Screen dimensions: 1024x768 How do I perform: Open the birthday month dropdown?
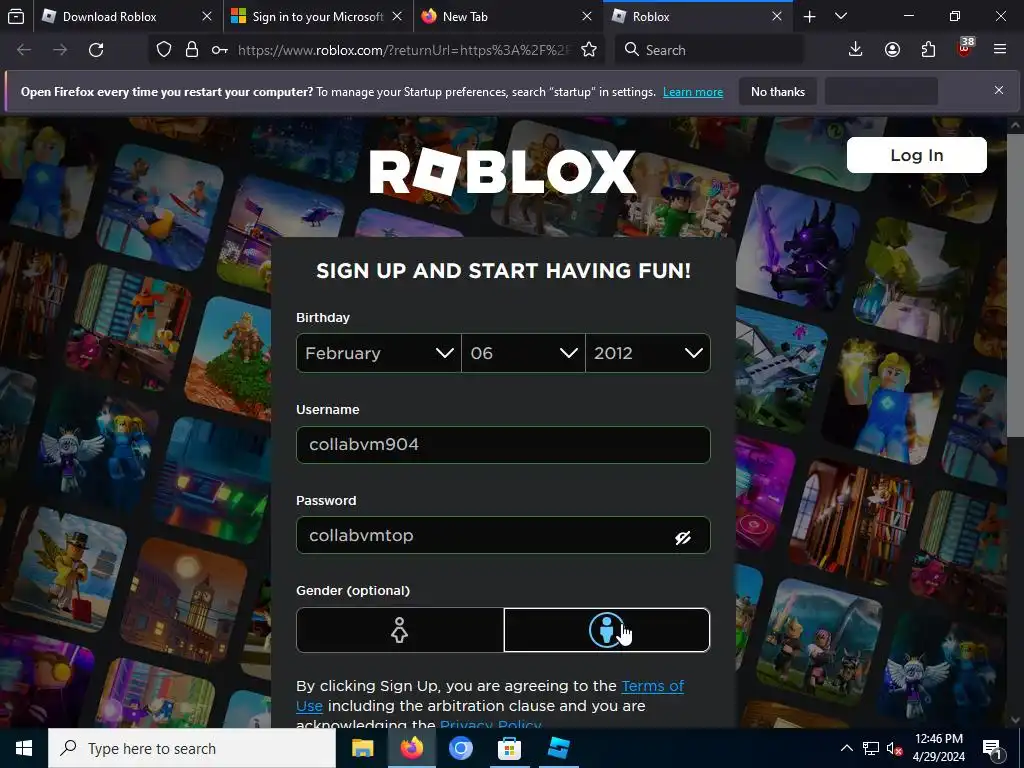pyautogui.click(x=379, y=353)
